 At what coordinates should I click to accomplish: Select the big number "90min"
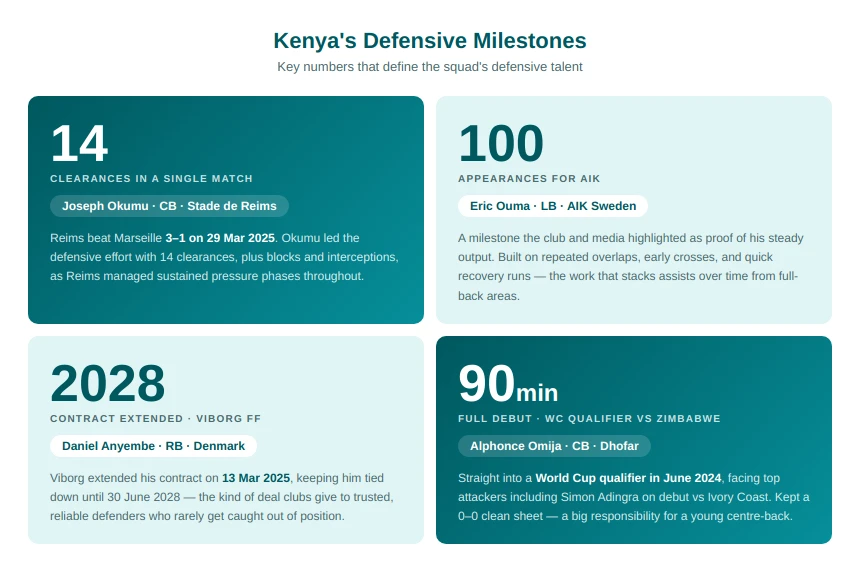[x=508, y=384]
